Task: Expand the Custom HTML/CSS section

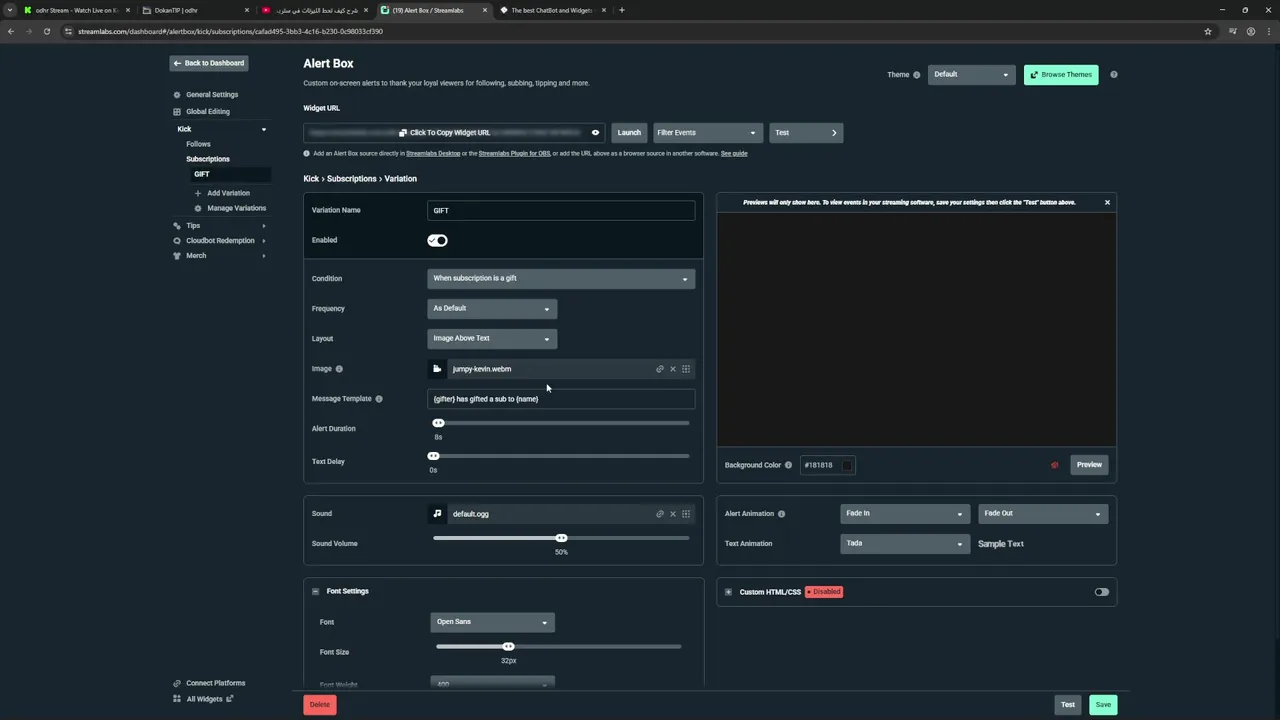Action: coord(728,592)
